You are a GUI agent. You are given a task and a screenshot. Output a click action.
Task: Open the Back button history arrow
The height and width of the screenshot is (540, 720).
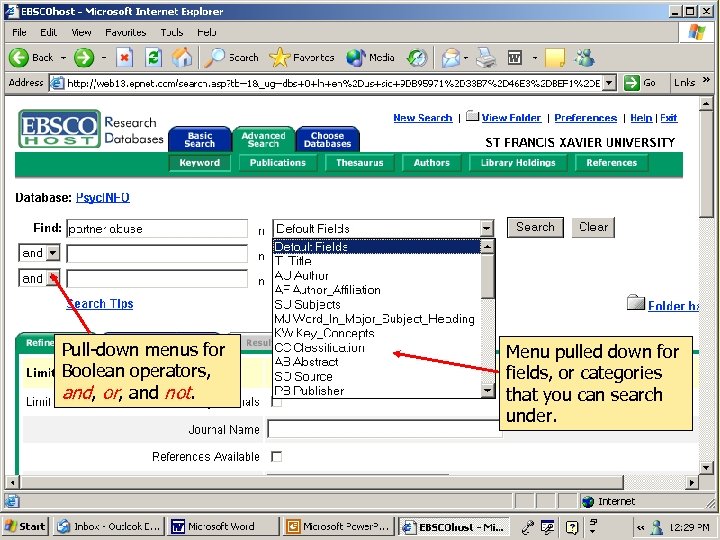tap(63, 58)
